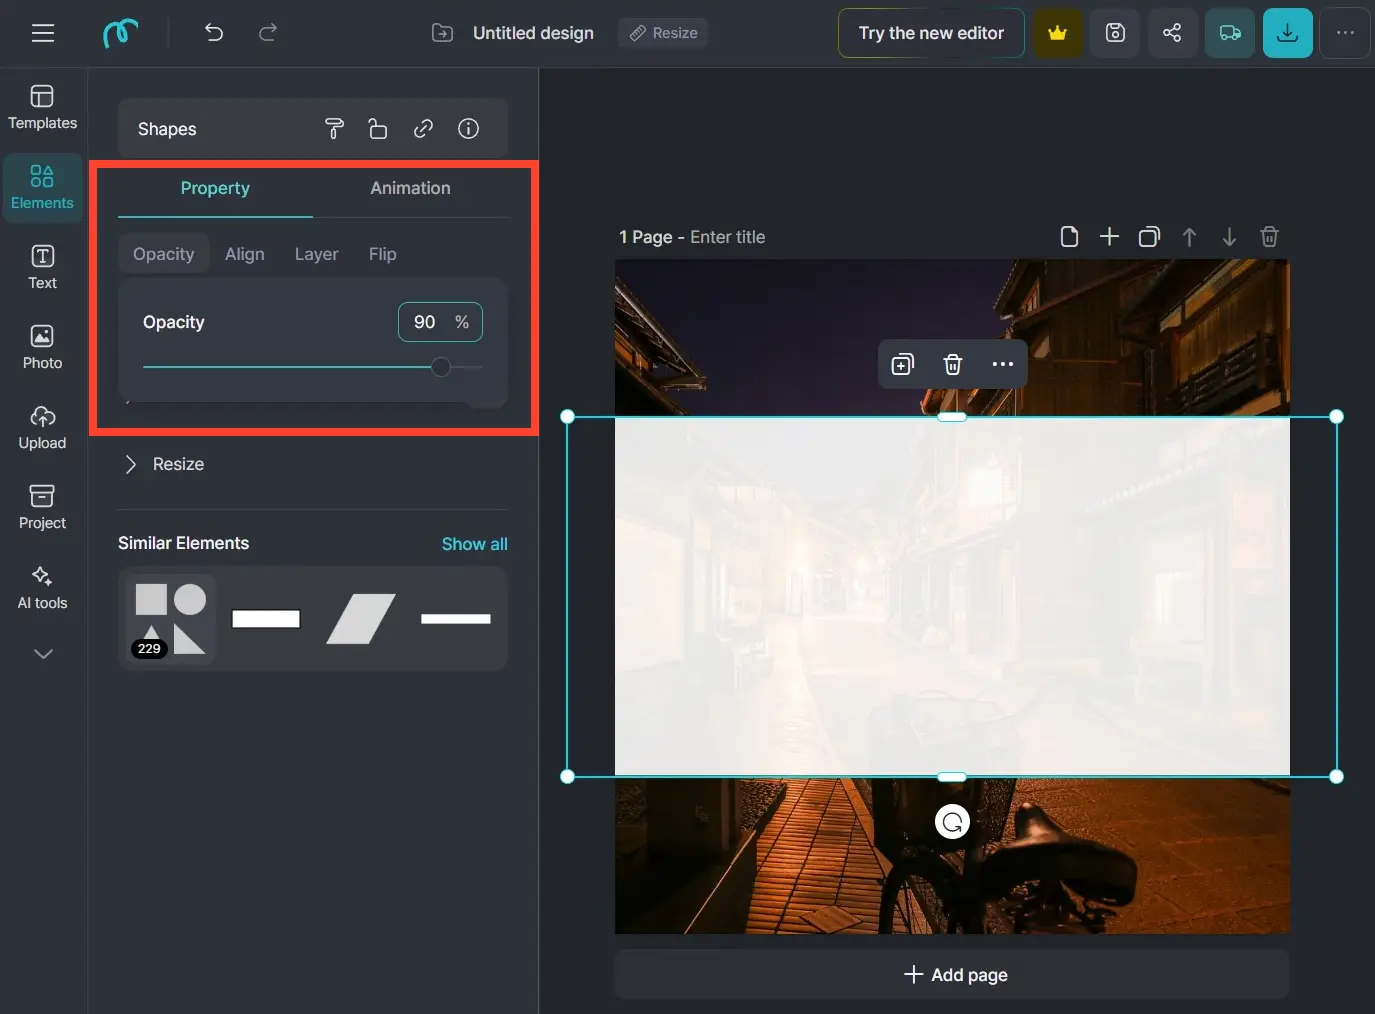The width and height of the screenshot is (1375, 1014).
Task: Click the crown premium icon
Action: coord(1057,33)
